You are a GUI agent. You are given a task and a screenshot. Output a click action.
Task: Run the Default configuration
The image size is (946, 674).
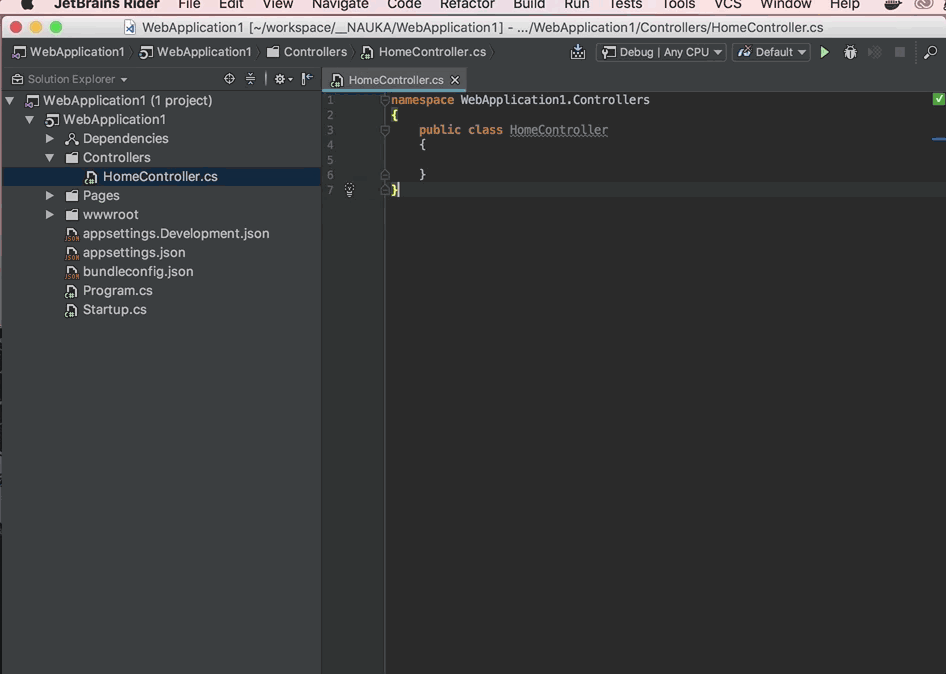[824, 52]
